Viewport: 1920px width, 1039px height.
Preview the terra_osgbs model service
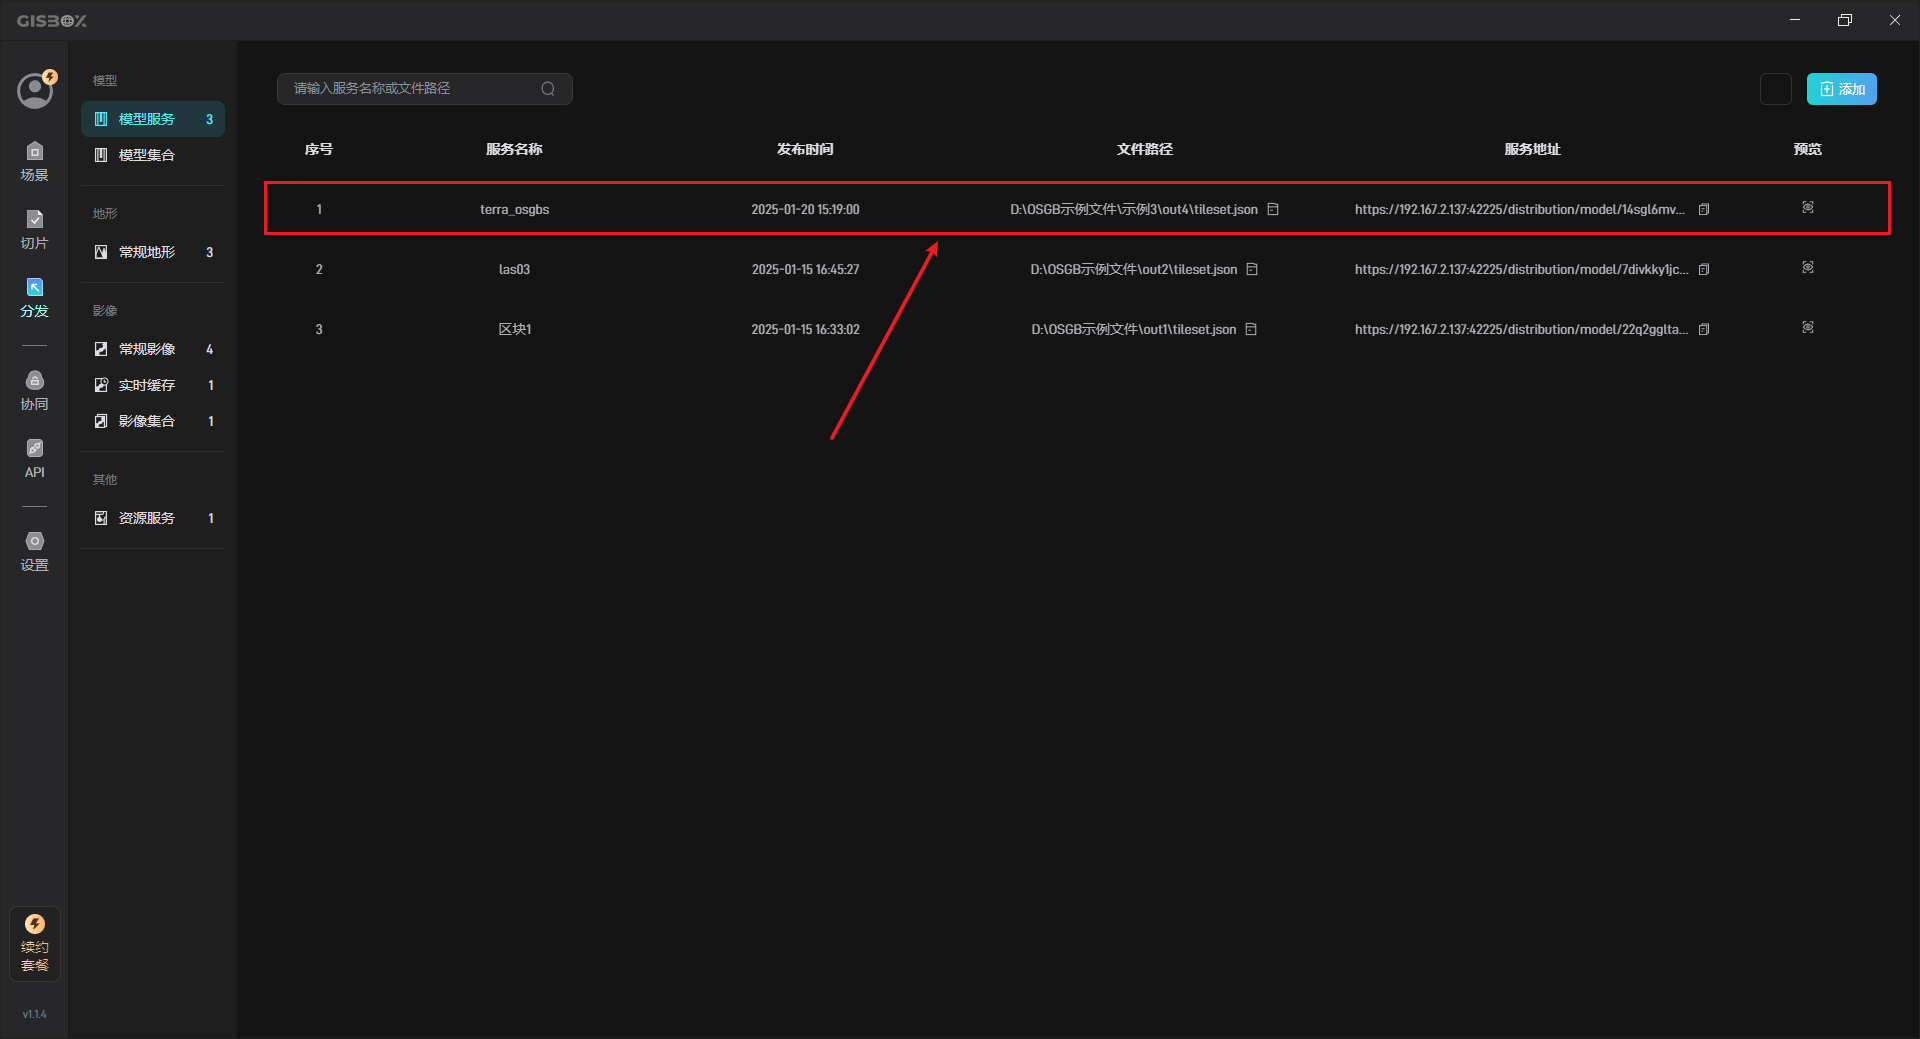pyautogui.click(x=1808, y=207)
